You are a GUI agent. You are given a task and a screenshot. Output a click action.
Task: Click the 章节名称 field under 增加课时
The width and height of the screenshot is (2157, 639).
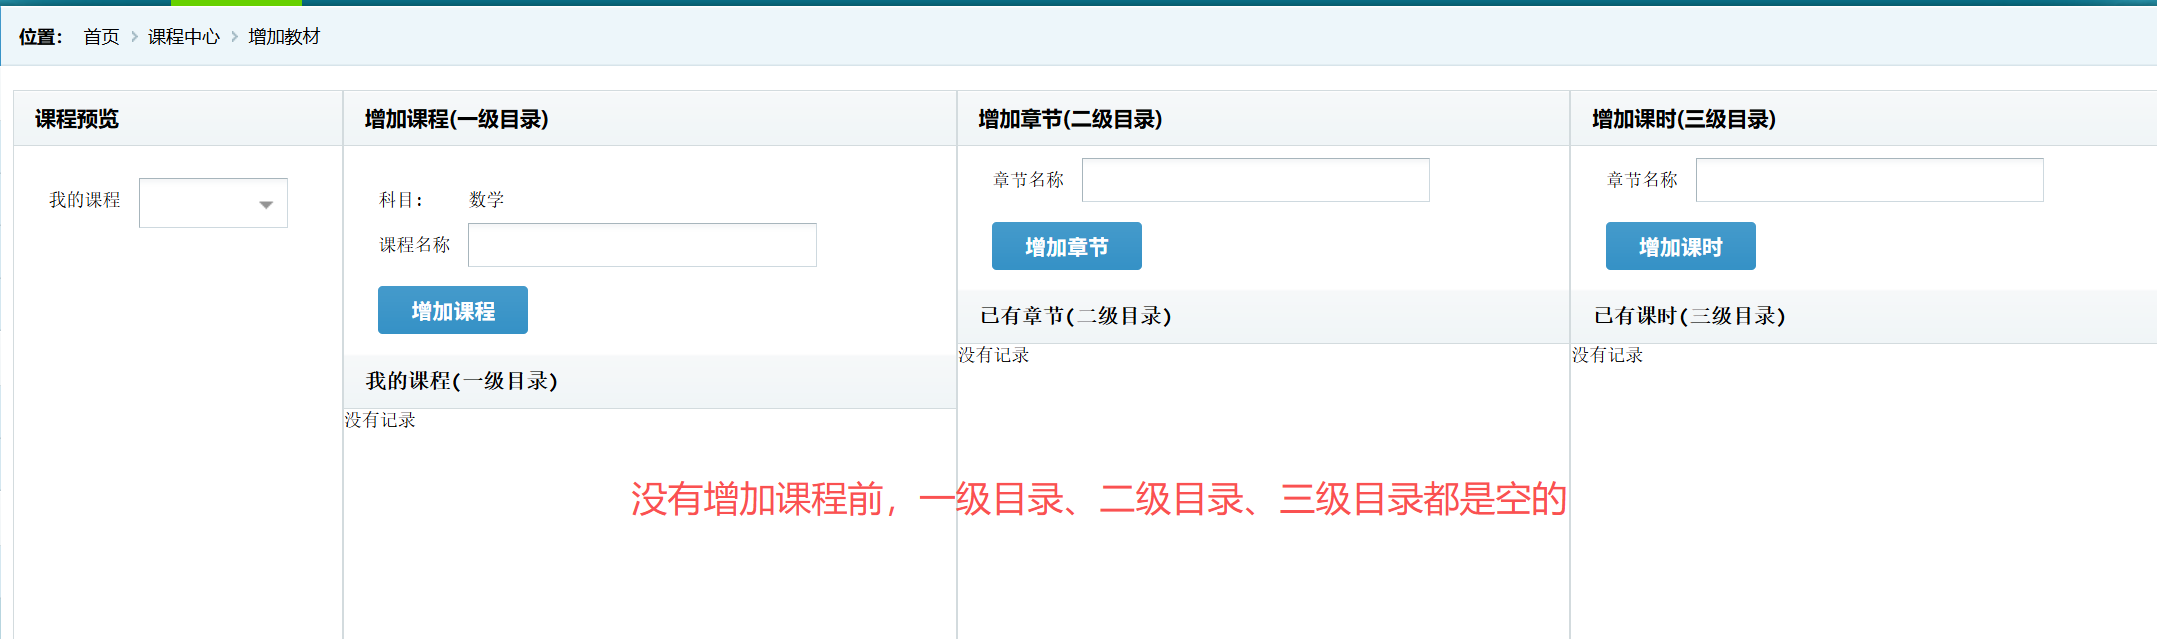[x=1869, y=180]
